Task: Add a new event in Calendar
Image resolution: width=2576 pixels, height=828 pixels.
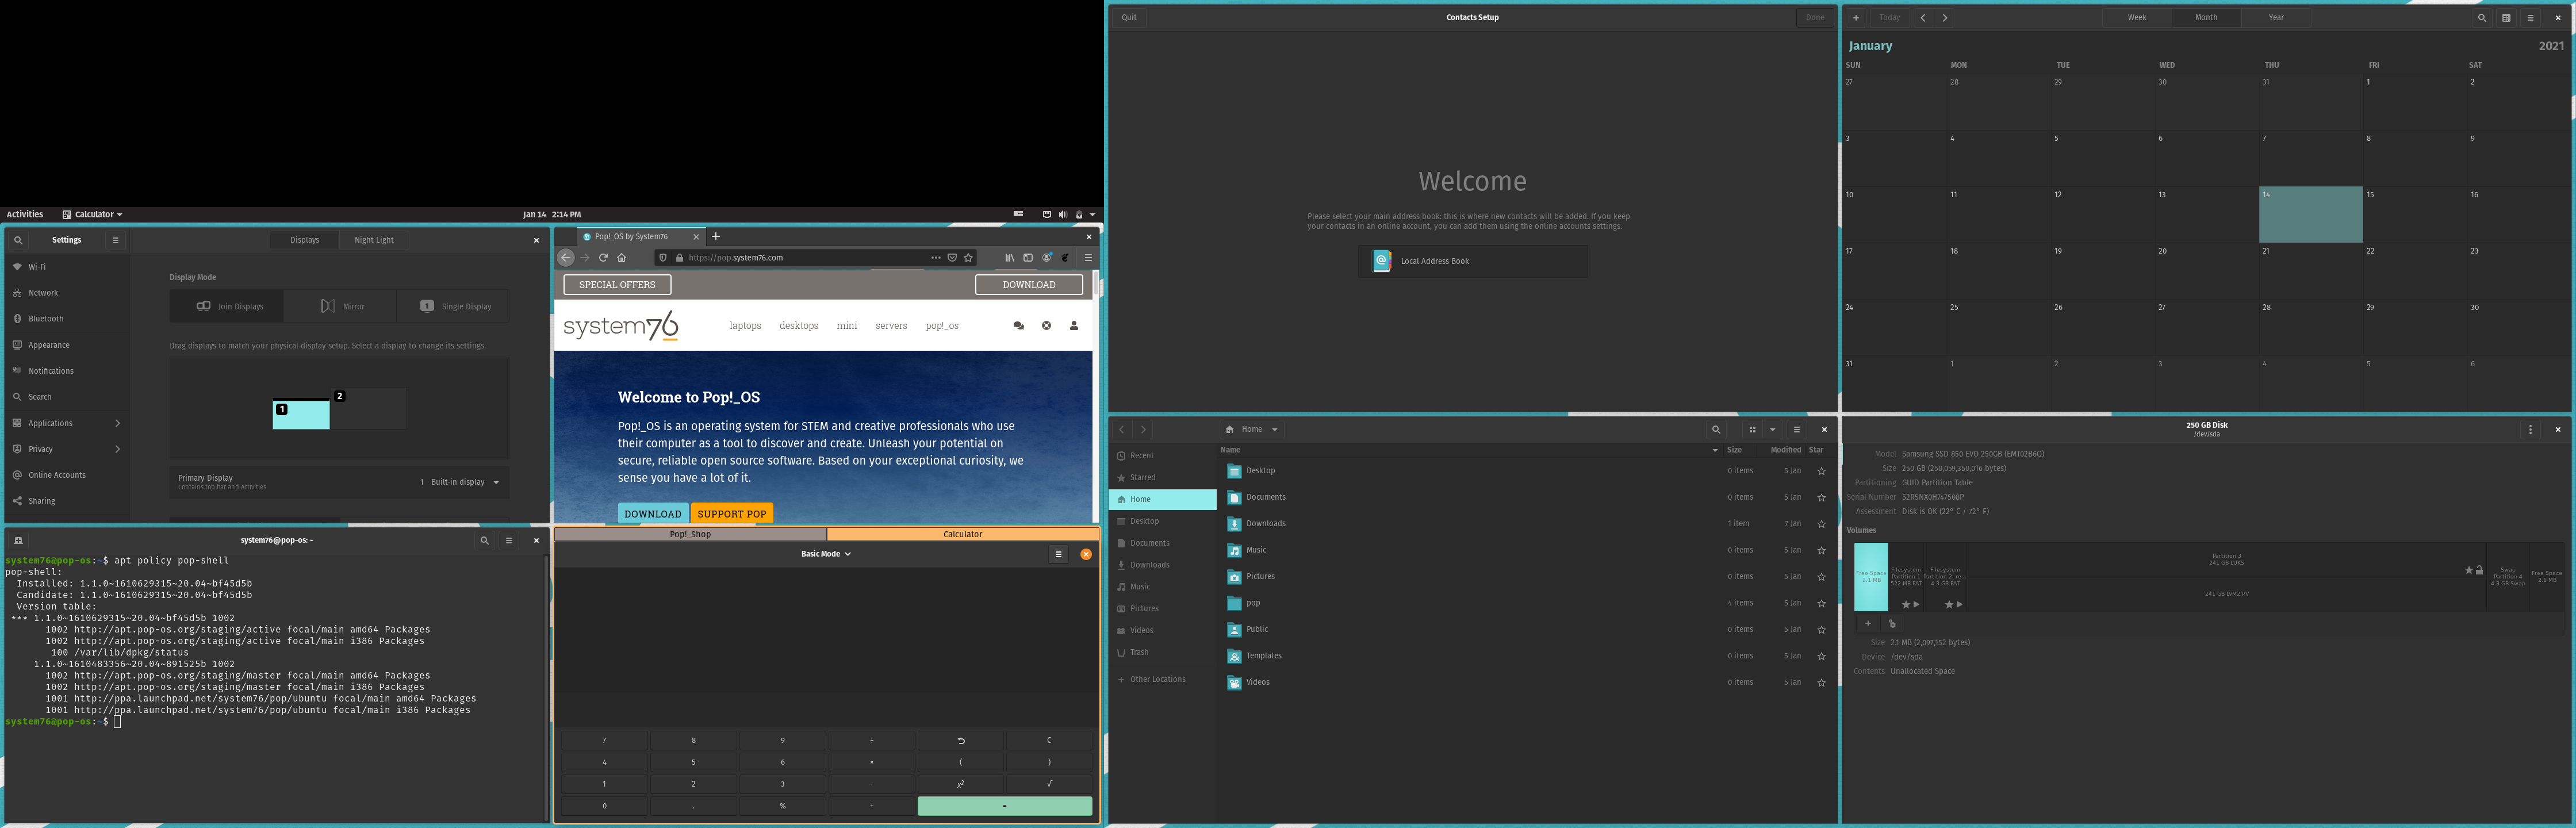Action: pos(1856,18)
